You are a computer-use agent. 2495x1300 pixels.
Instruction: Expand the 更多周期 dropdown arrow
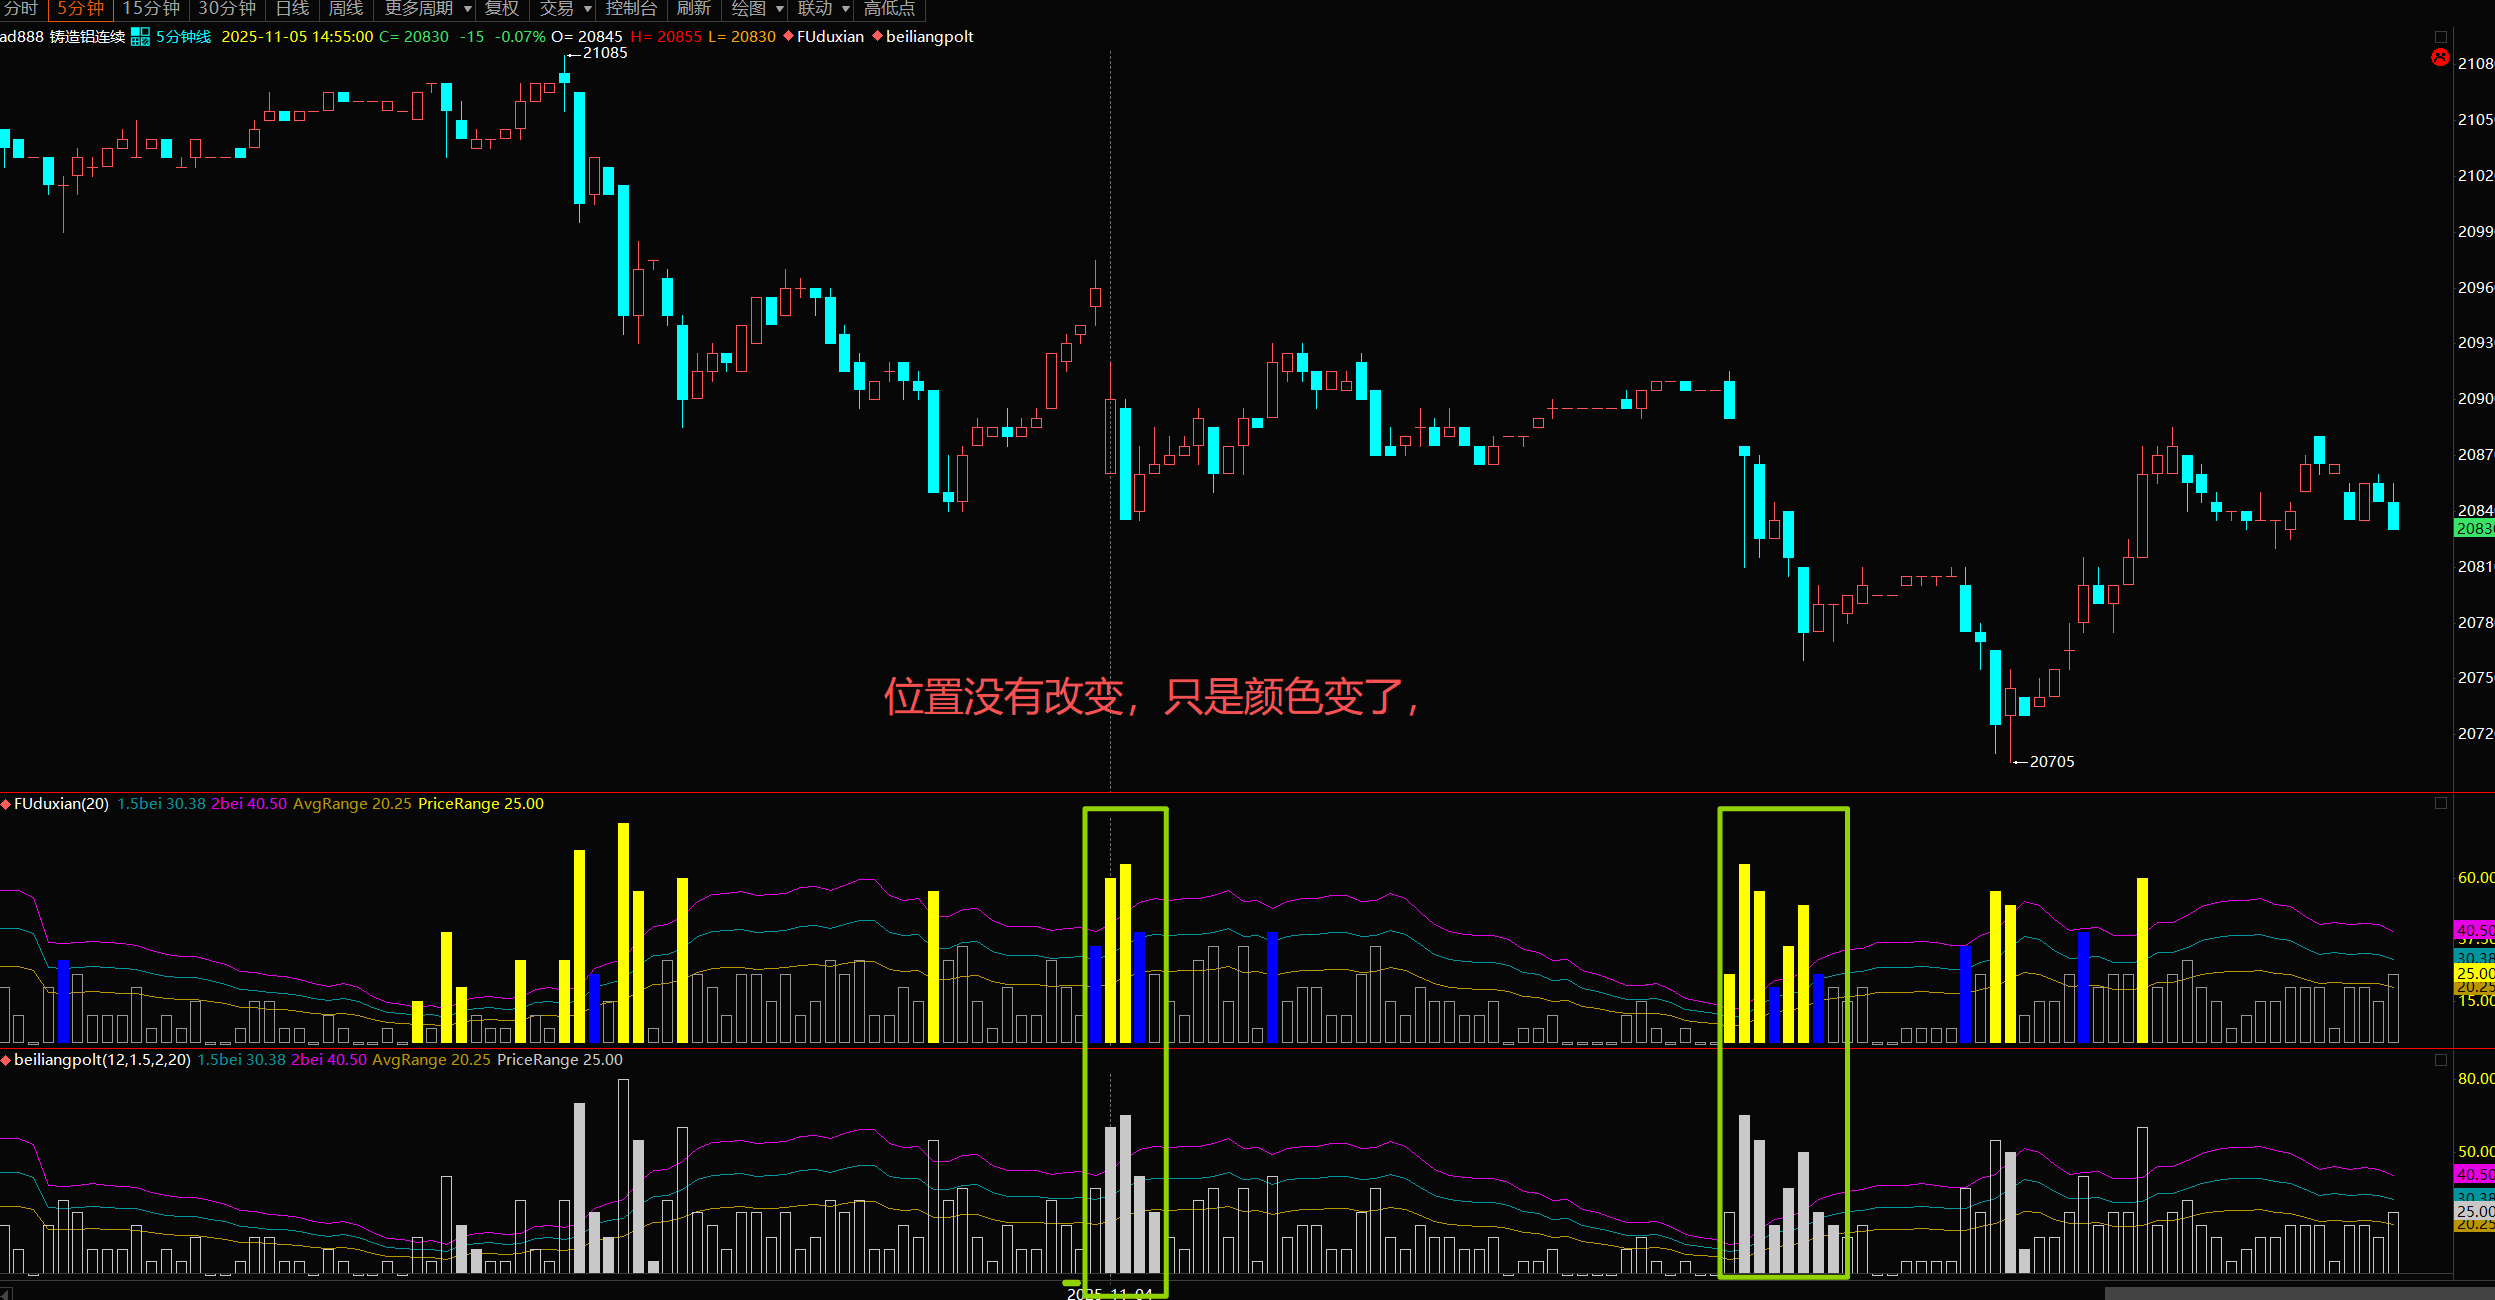tap(467, 9)
